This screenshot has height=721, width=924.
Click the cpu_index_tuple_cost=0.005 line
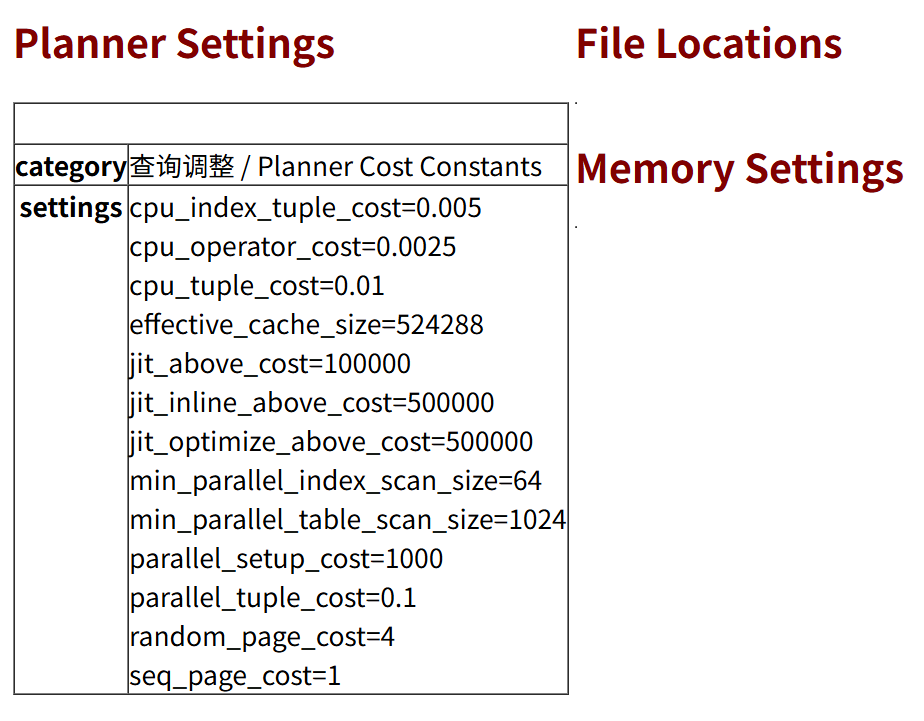coord(305,208)
